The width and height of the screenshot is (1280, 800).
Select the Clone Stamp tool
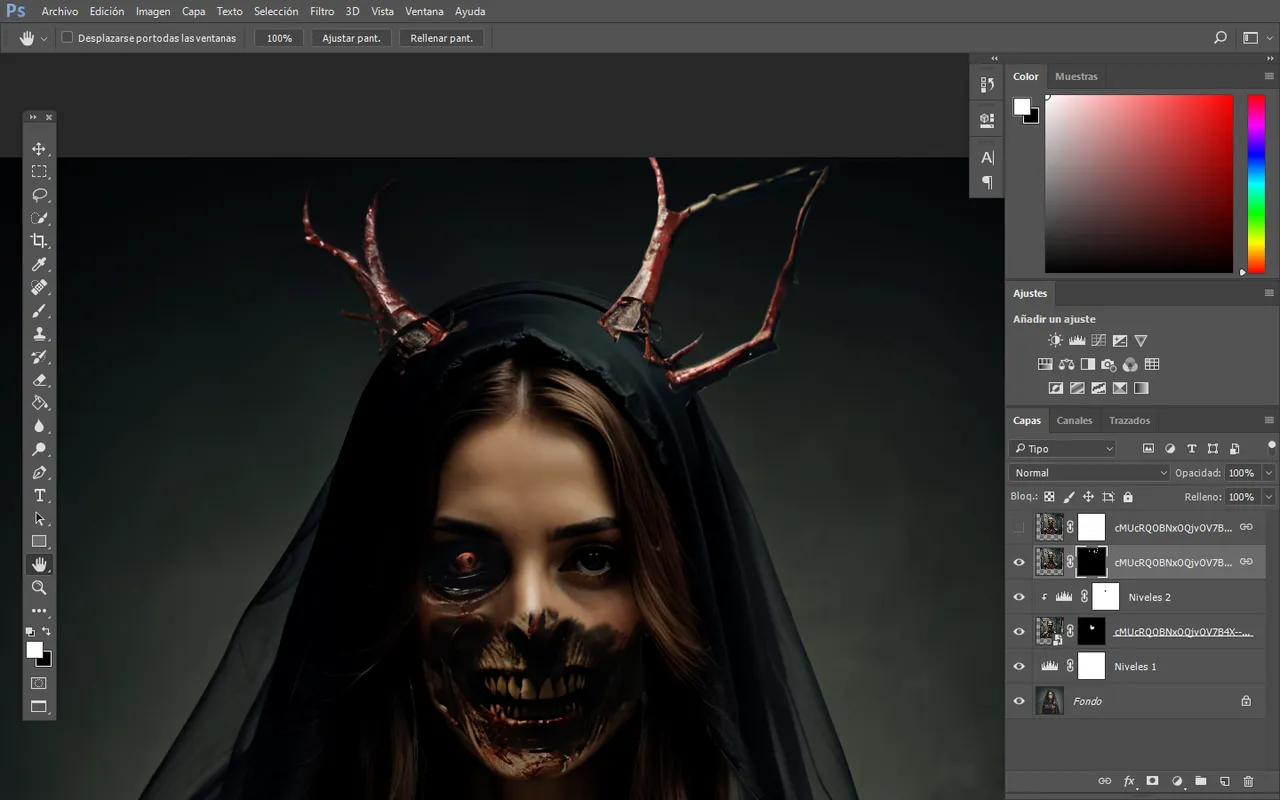[39, 334]
